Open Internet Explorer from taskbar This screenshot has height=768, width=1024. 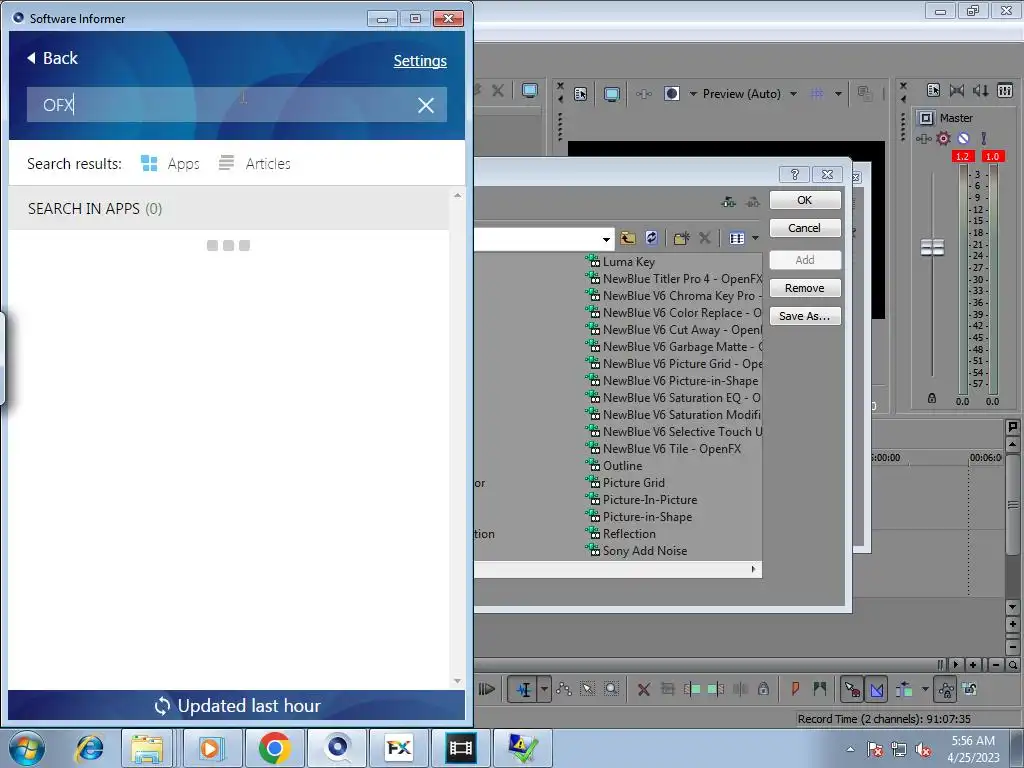(89, 748)
